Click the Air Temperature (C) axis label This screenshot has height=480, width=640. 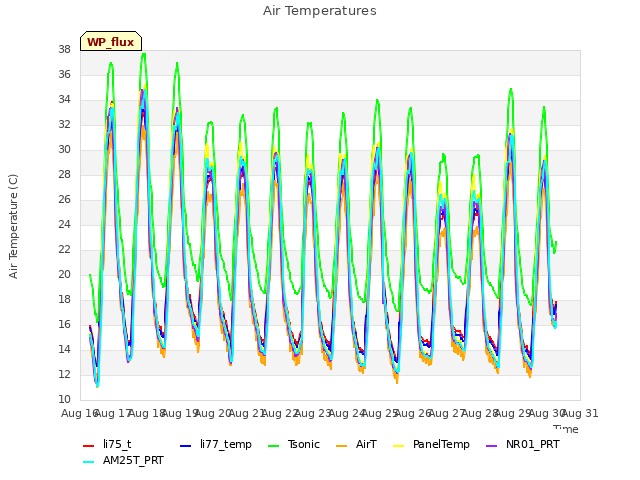tap(13, 226)
